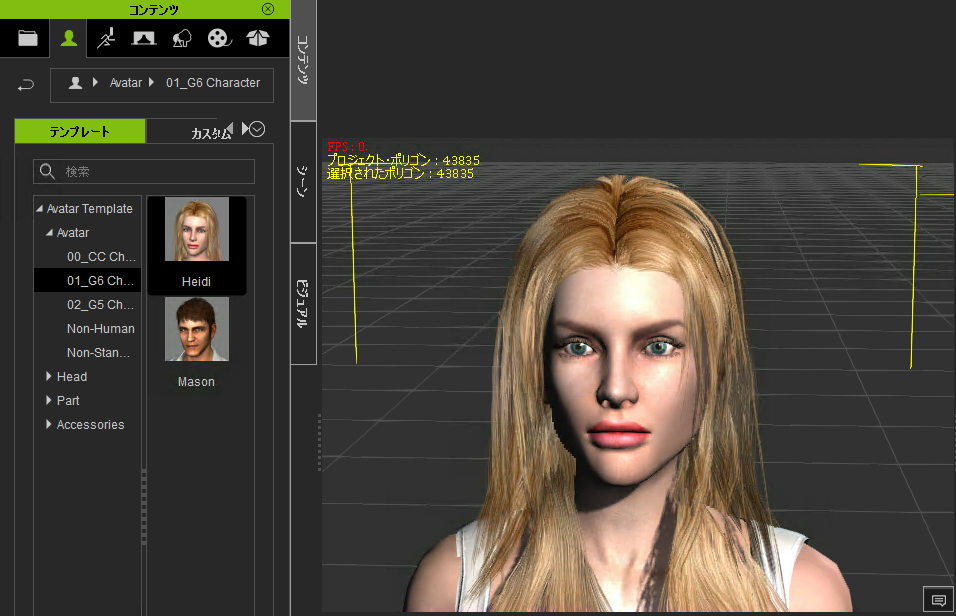Expand the Accessories tree node
Screen dimensions: 956x616
[49, 424]
